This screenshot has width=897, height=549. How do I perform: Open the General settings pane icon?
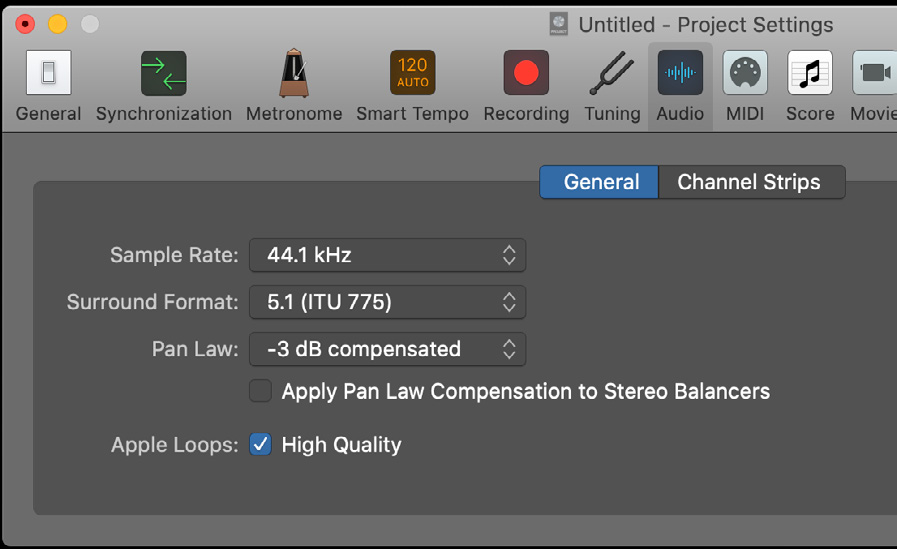49,73
